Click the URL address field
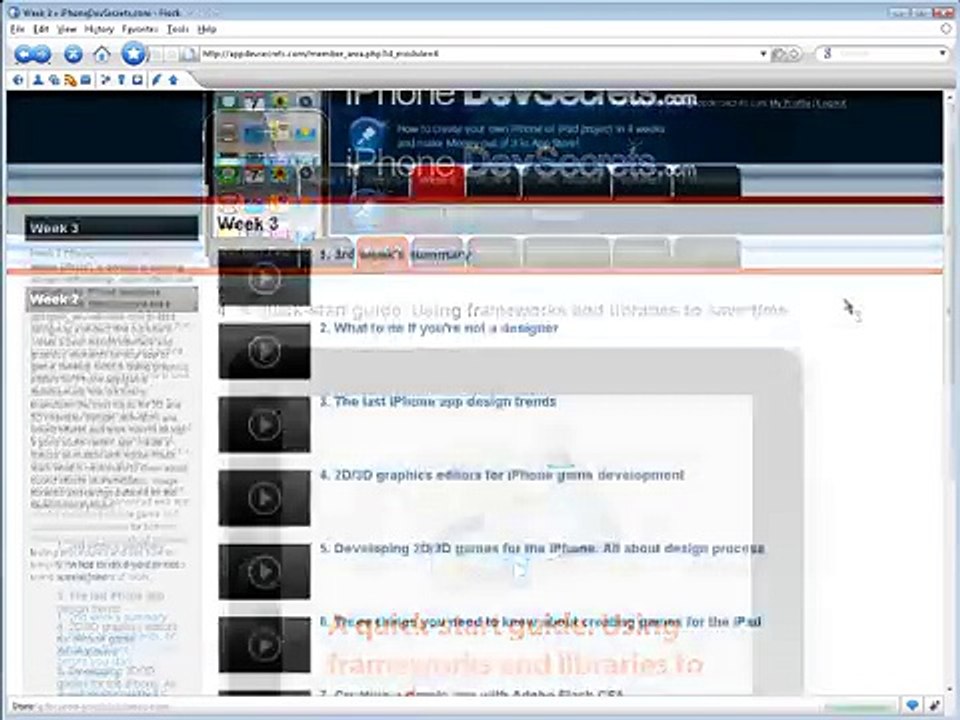The height and width of the screenshot is (720, 960). 478,54
